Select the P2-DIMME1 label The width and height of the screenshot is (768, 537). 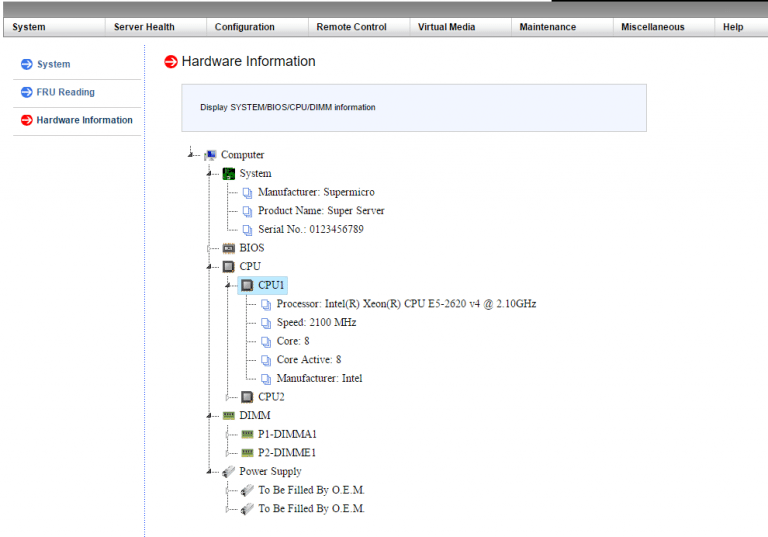(287, 453)
